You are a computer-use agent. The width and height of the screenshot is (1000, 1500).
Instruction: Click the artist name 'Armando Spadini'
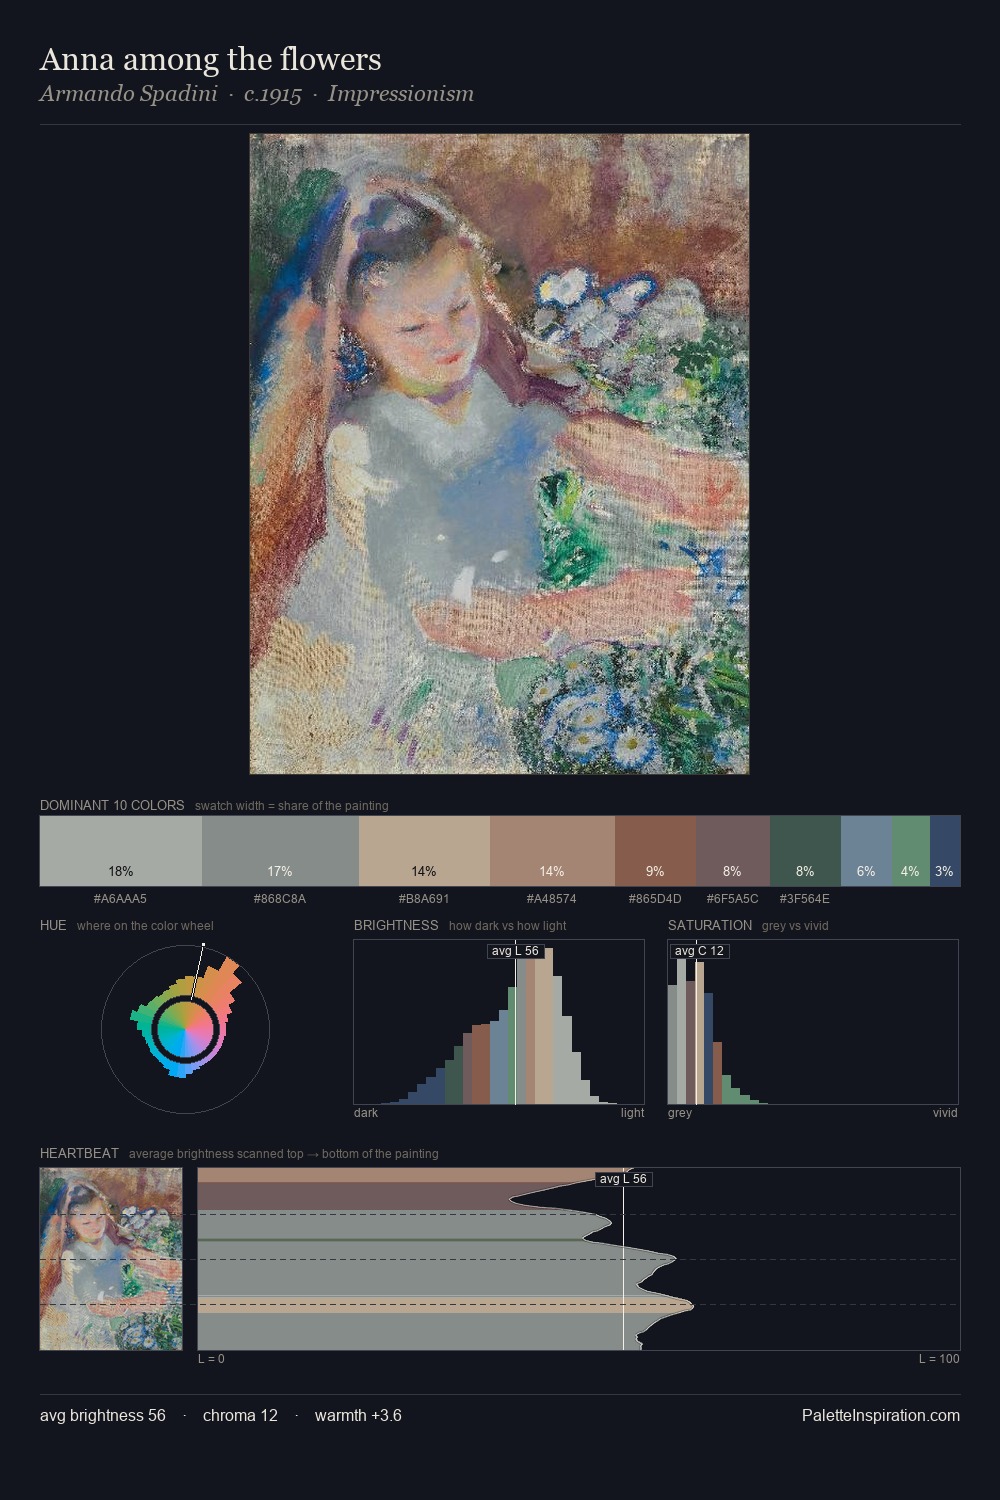point(128,94)
